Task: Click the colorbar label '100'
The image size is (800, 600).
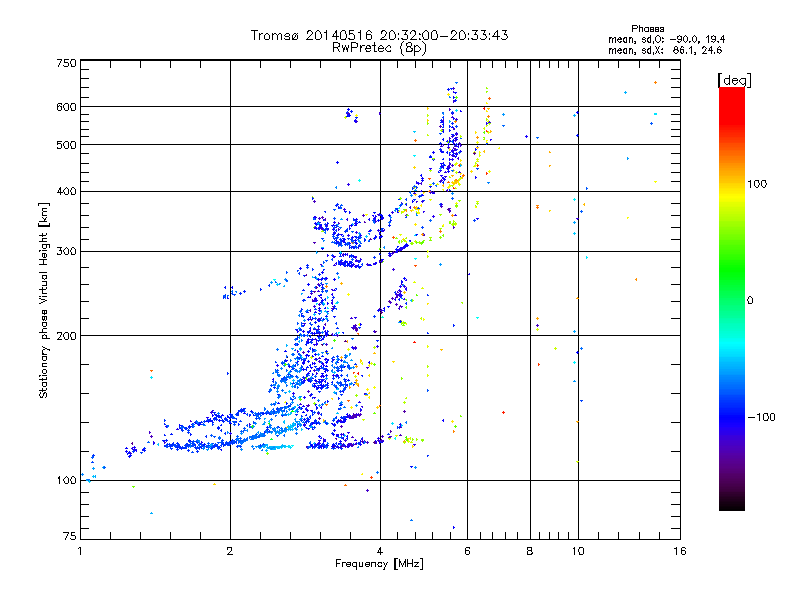Action: (x=757, y=184)
